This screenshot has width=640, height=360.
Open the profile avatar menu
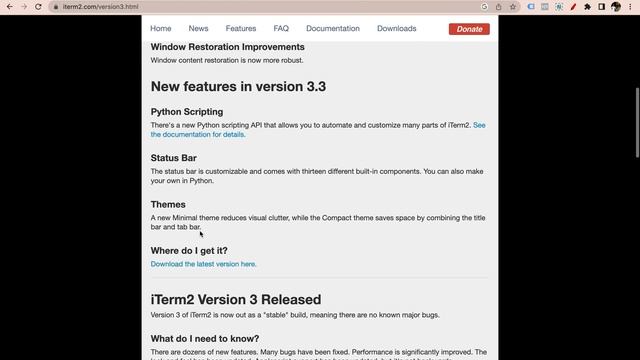point(616,7)
